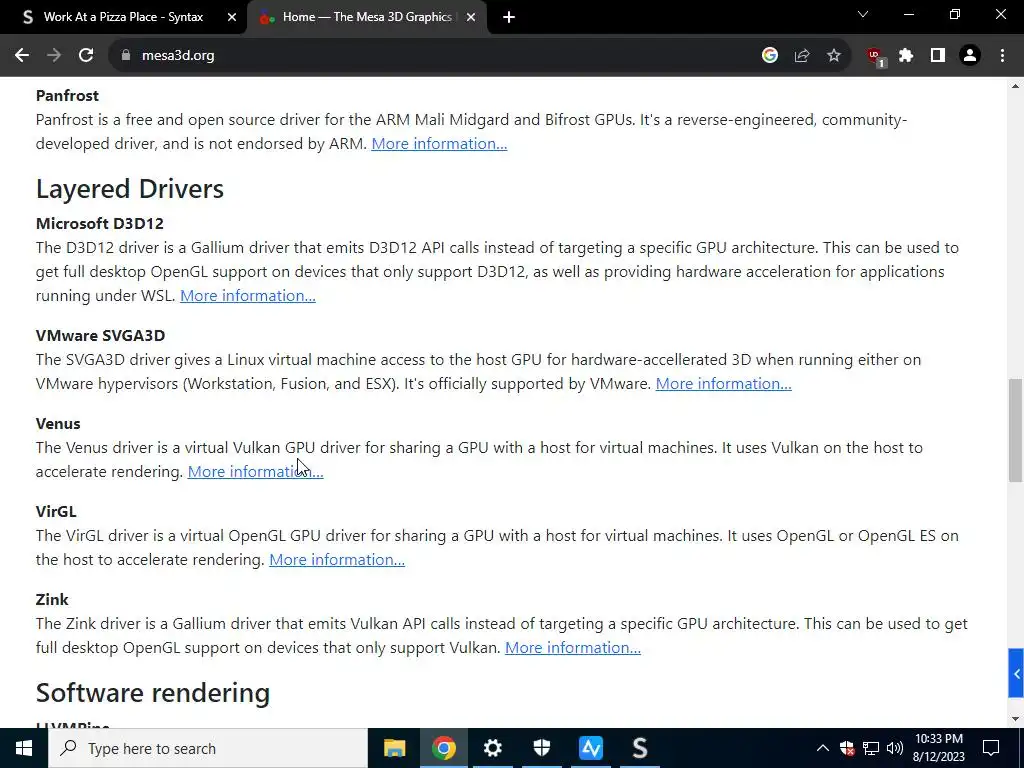Open a new tab with the plus button

(509, 18)
